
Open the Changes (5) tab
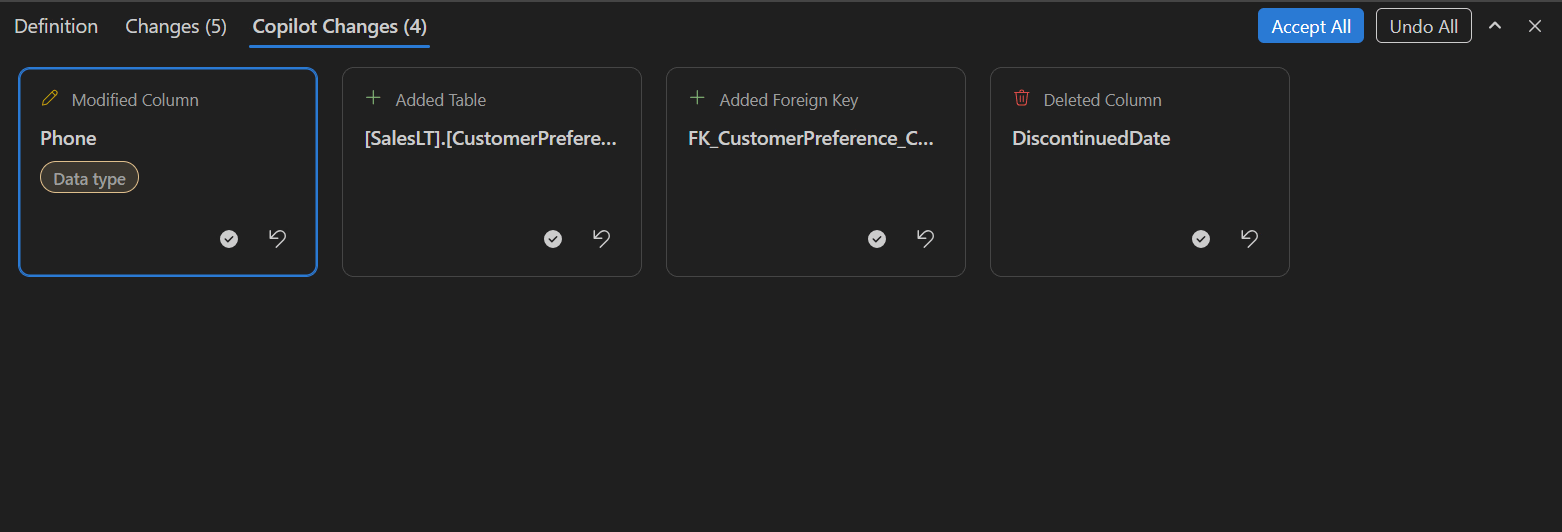tap(176, 27)
